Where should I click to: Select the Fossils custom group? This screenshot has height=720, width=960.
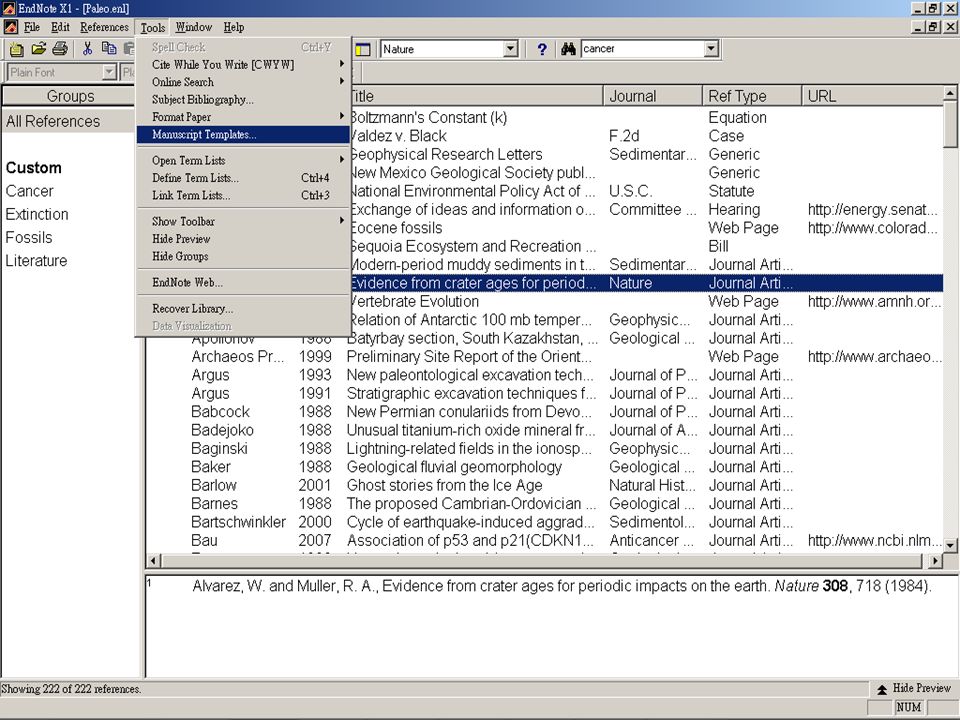(29, 238)
